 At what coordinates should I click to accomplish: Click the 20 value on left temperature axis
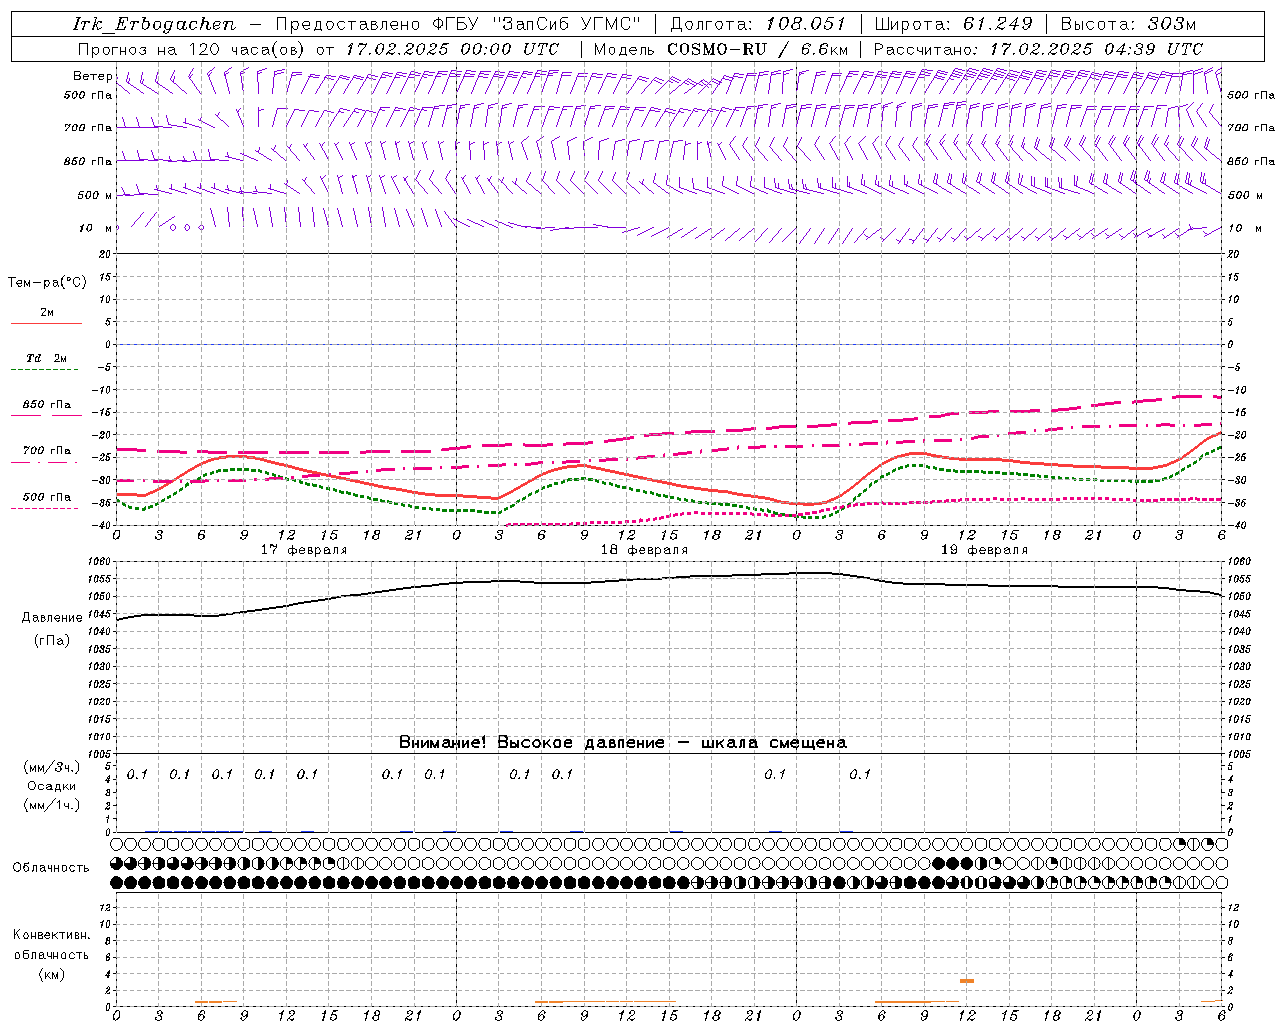[104, 254]
